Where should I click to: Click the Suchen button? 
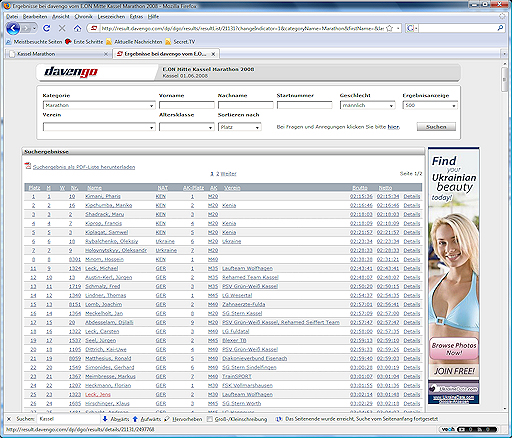(x=436, y=127)
